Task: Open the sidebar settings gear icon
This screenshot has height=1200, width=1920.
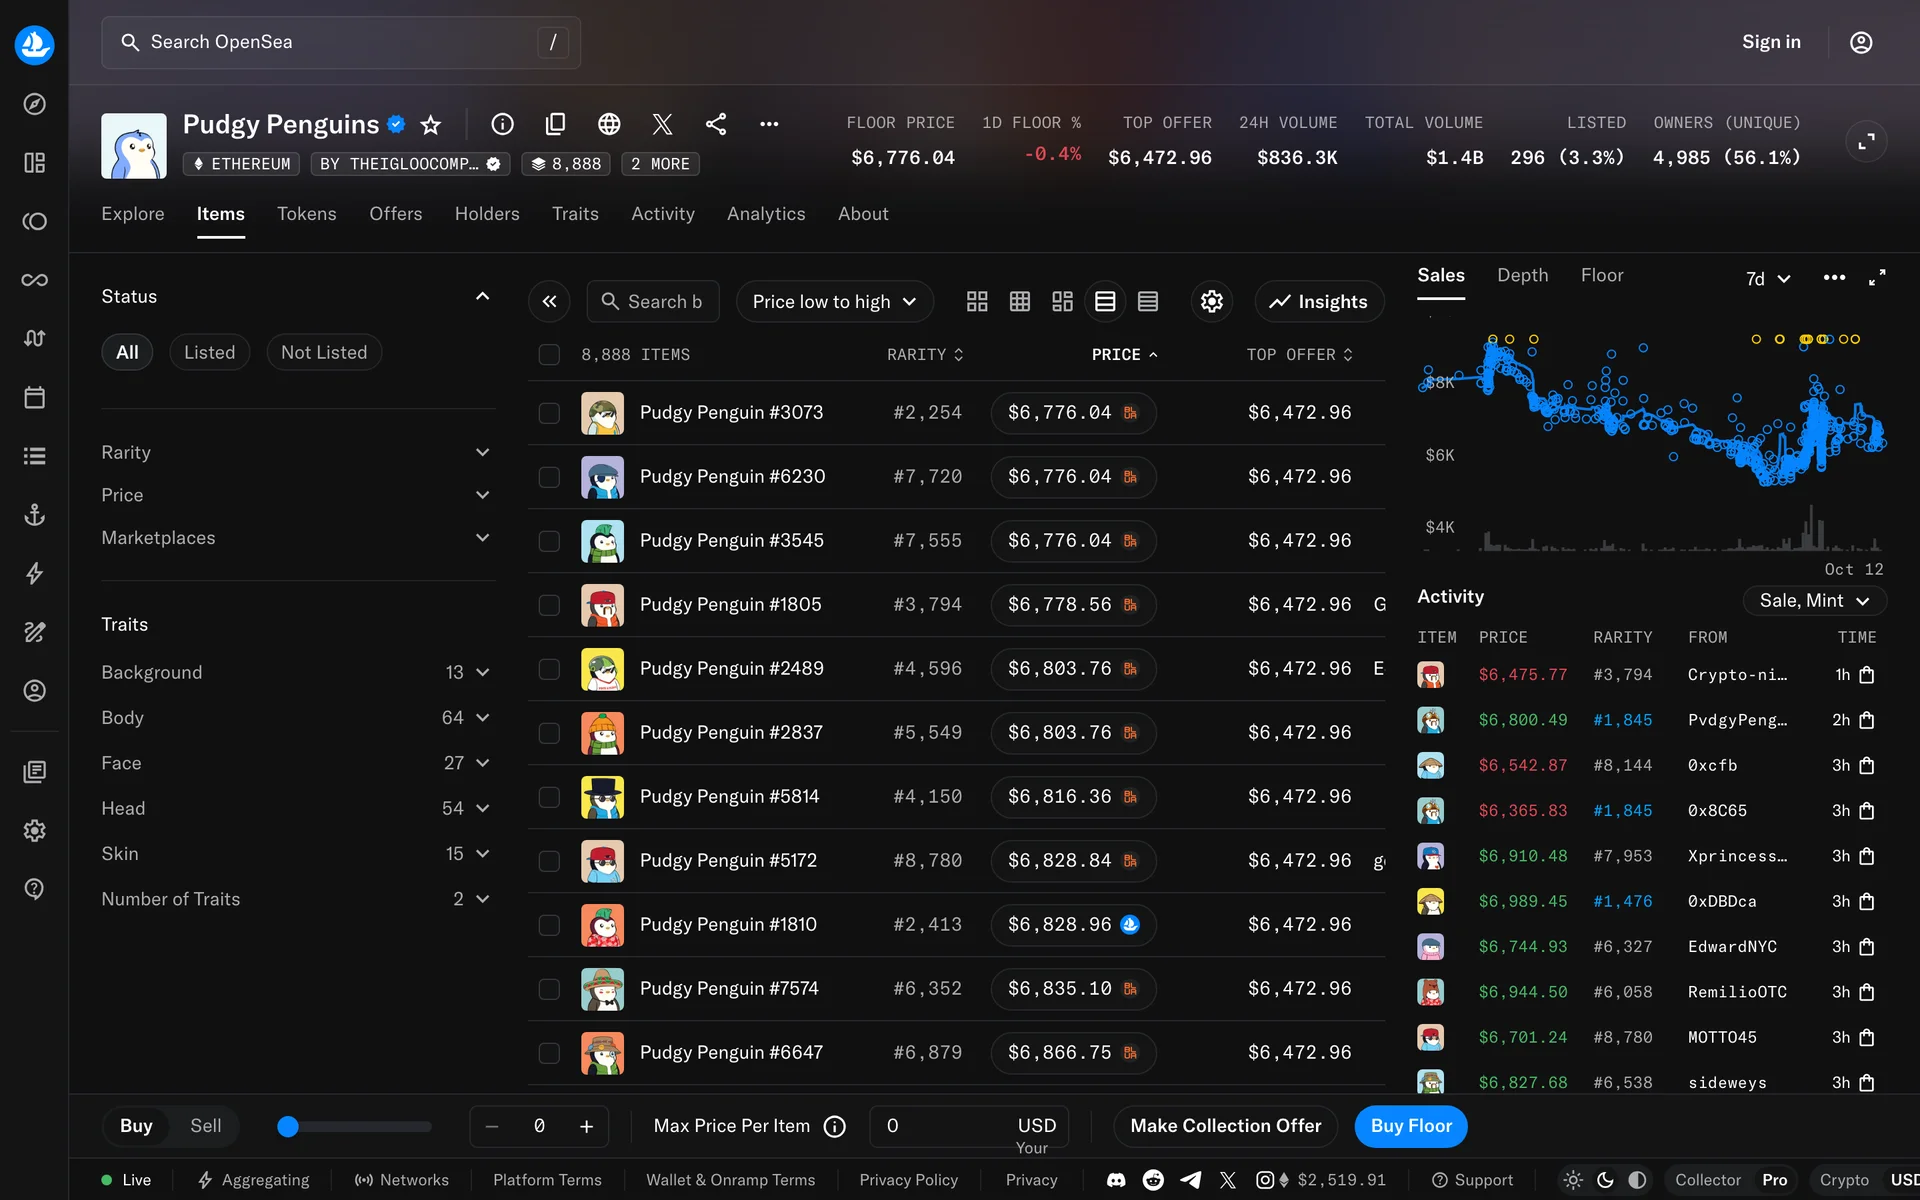Action: pyautogui.click(x=34, y=830)
